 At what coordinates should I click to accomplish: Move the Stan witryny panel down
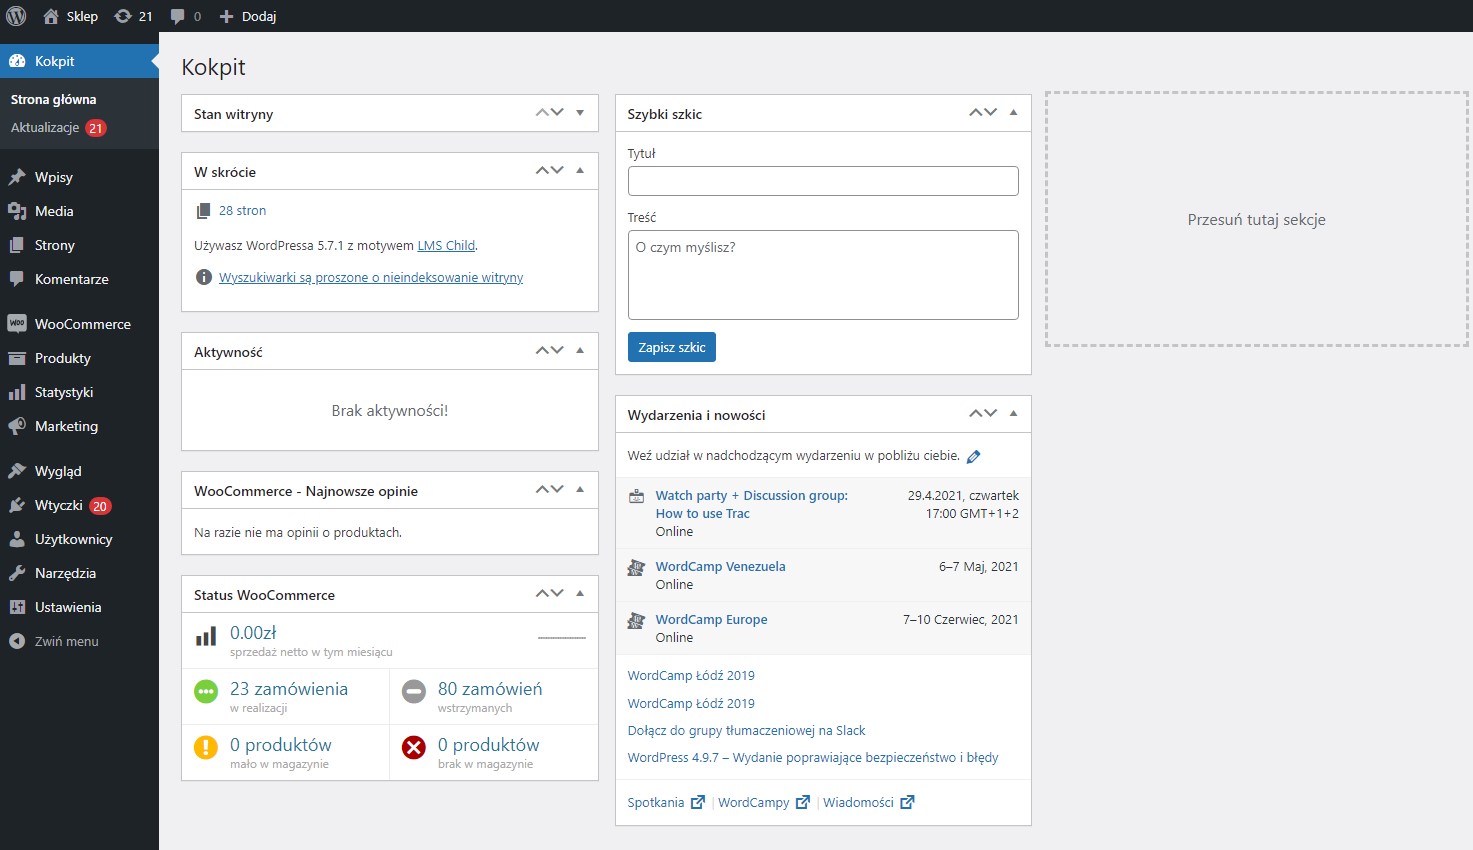[x=558, y=113]
